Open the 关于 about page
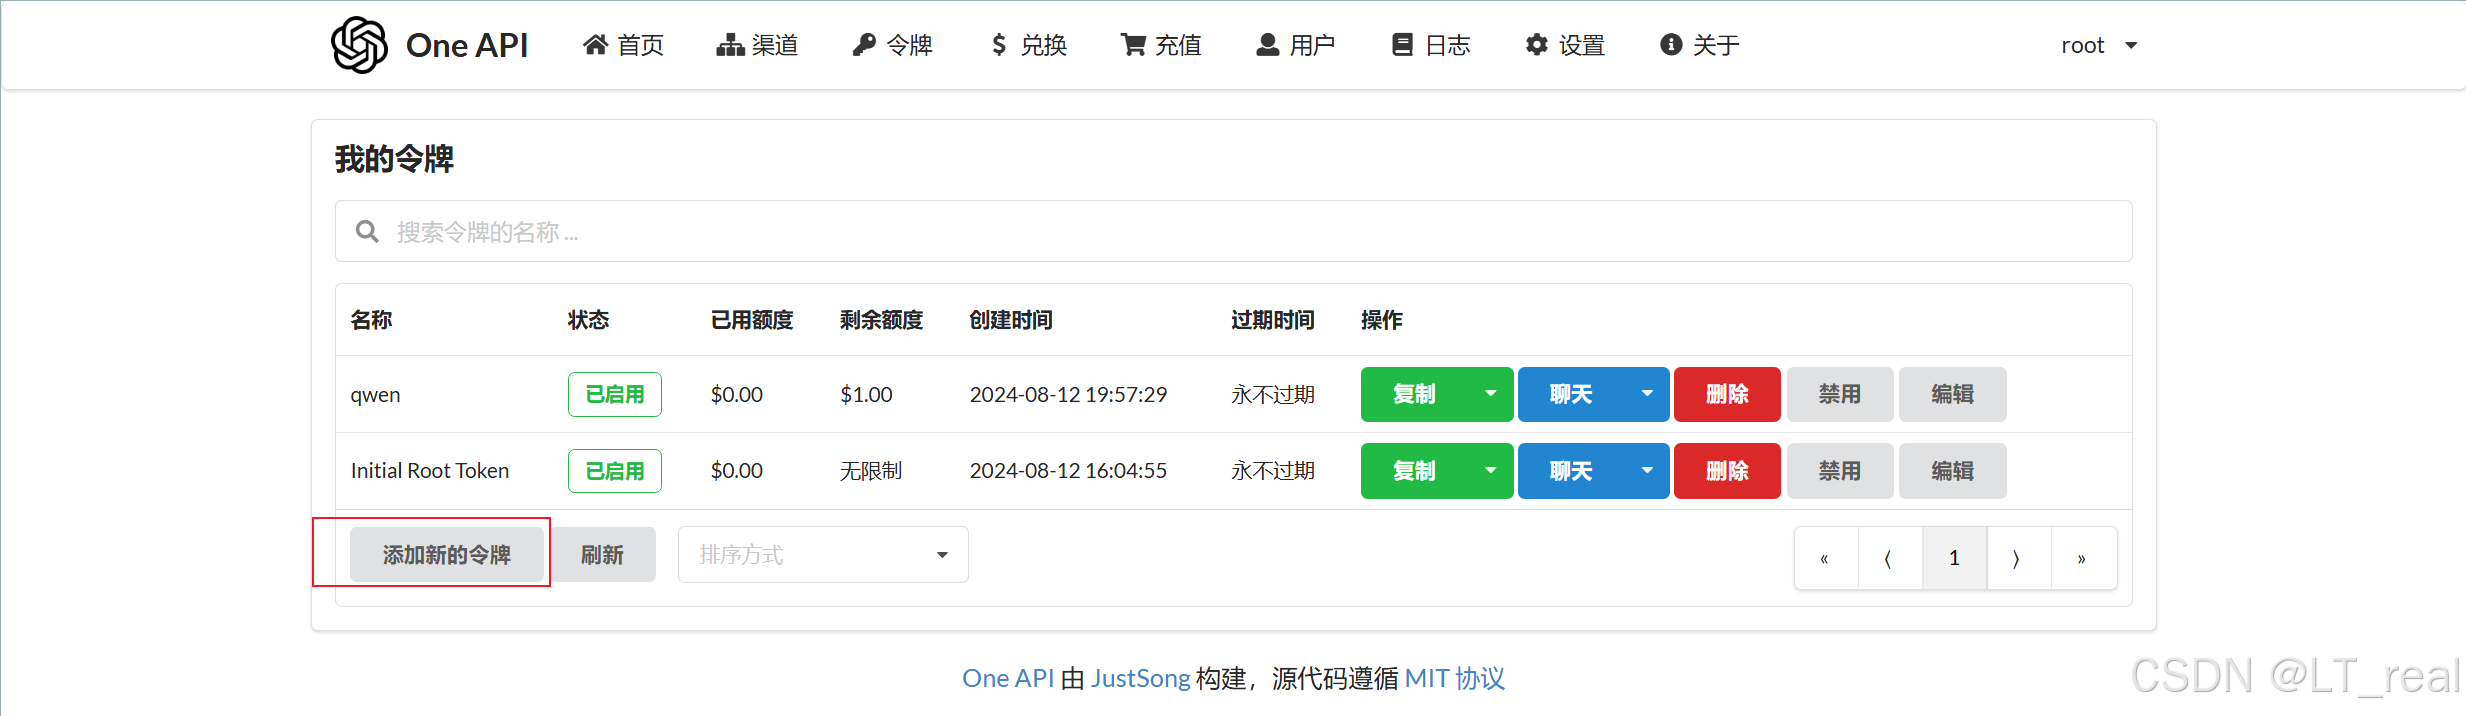The height and width of the screenshot is (716, 2466). click(x=1700, y=45)
